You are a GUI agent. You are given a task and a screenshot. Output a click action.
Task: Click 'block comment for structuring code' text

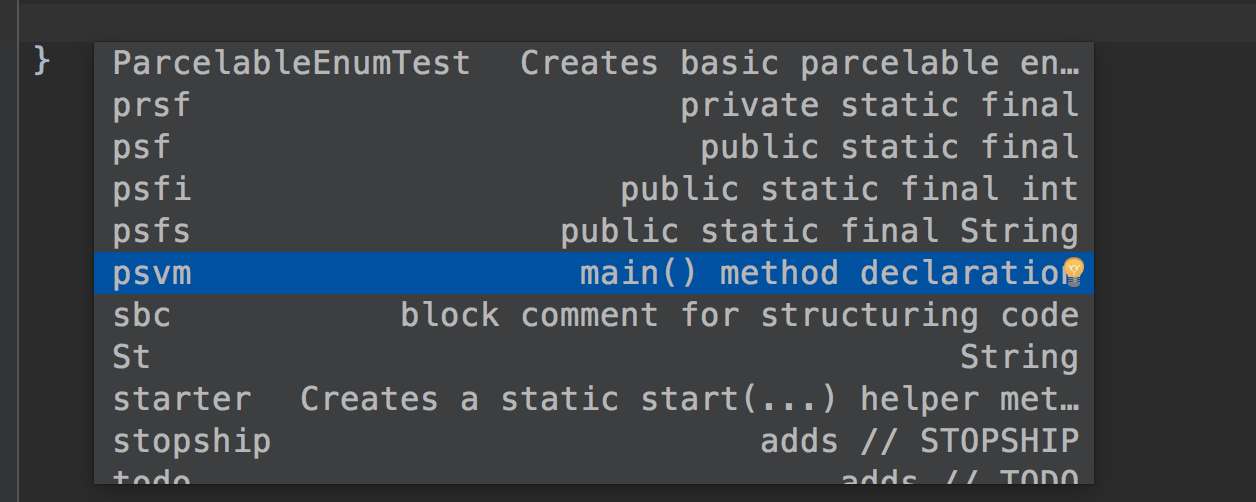740,316
